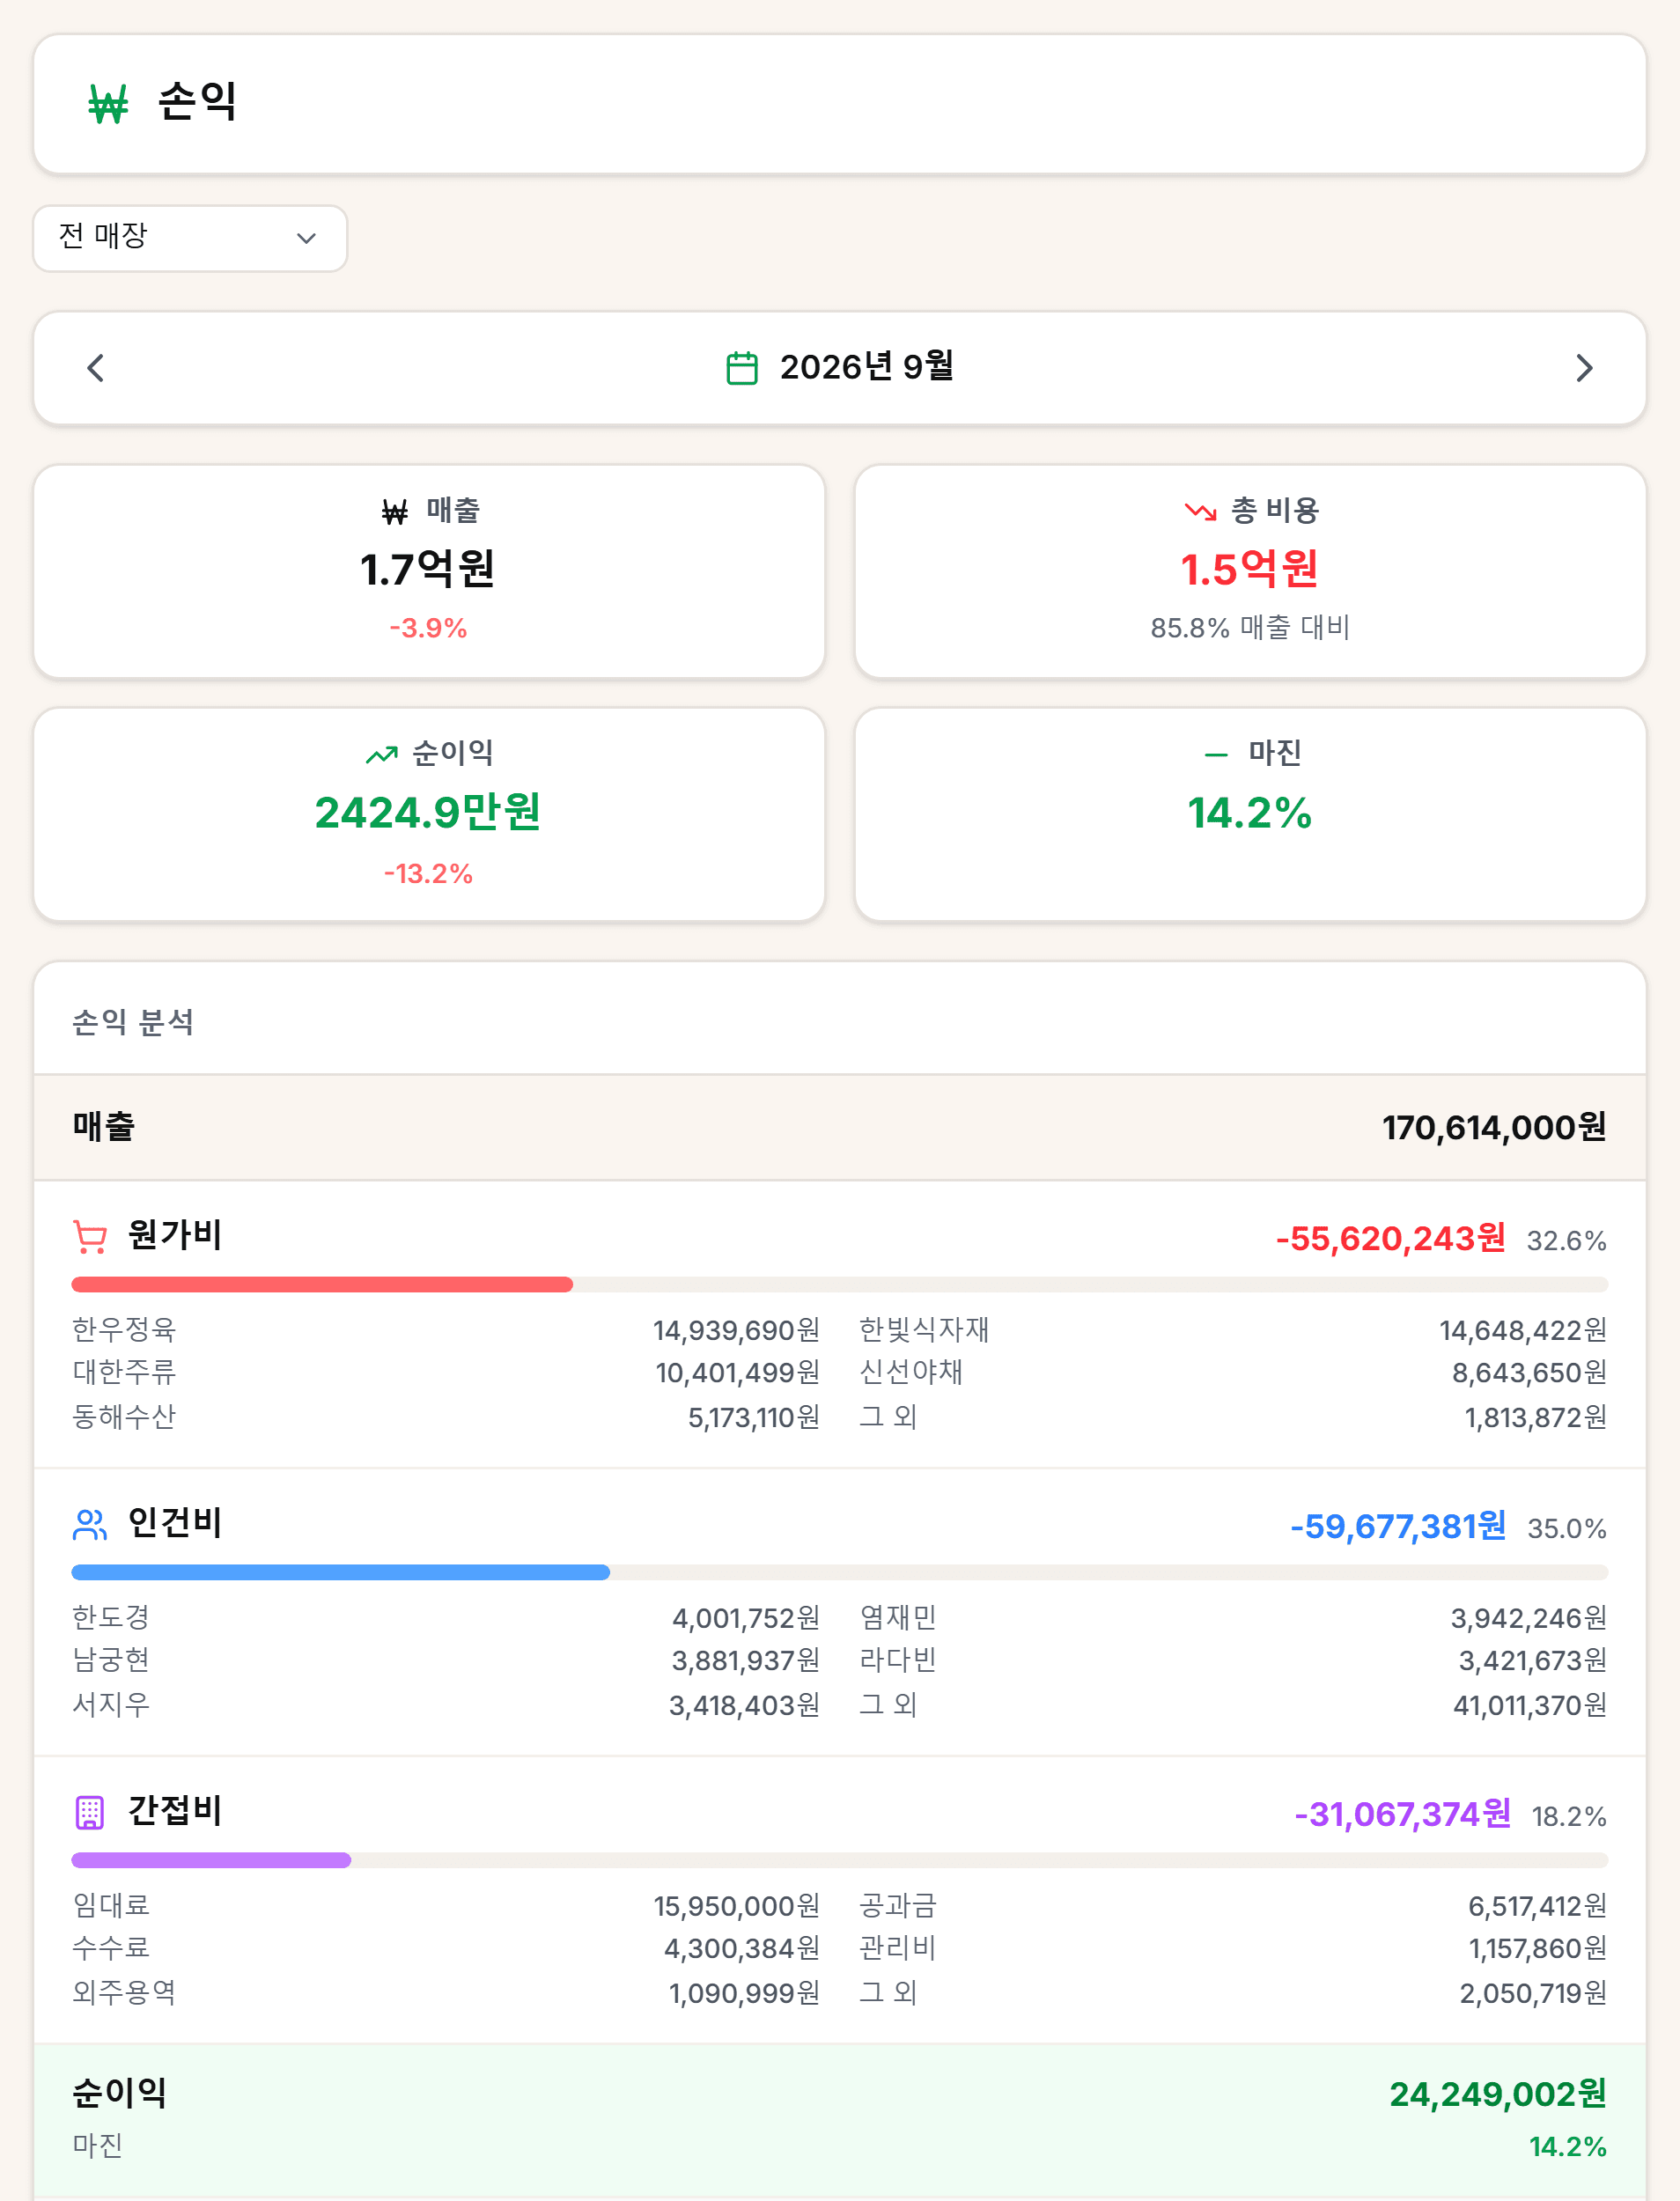The height and width of the screenshot is (2201, 1680).
Task: Click the 신선야채 cost row
Action: click(x=1233, y=1373)
